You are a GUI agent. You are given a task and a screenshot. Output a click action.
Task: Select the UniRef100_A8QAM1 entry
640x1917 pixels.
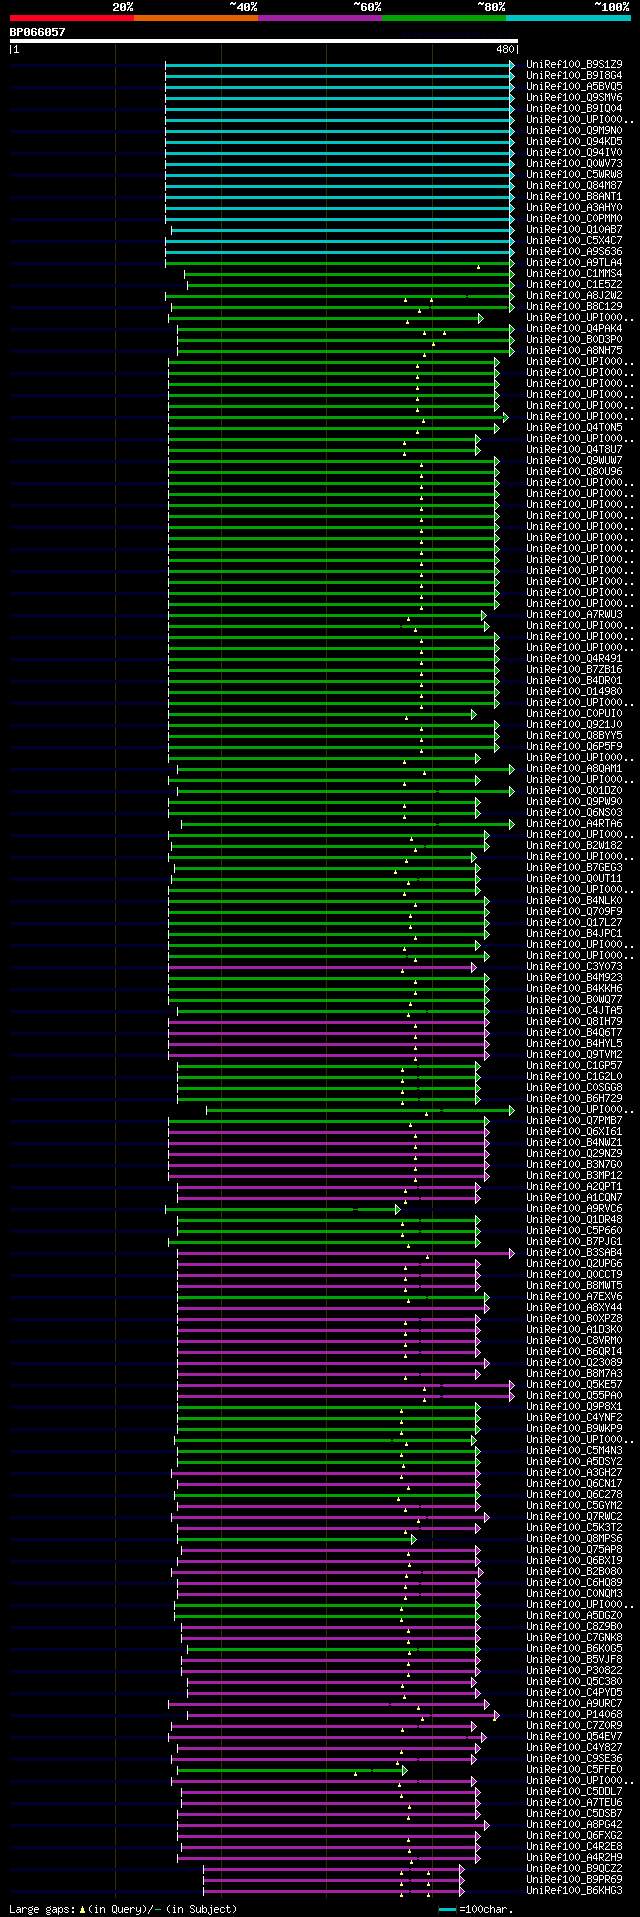coord(574,768)
